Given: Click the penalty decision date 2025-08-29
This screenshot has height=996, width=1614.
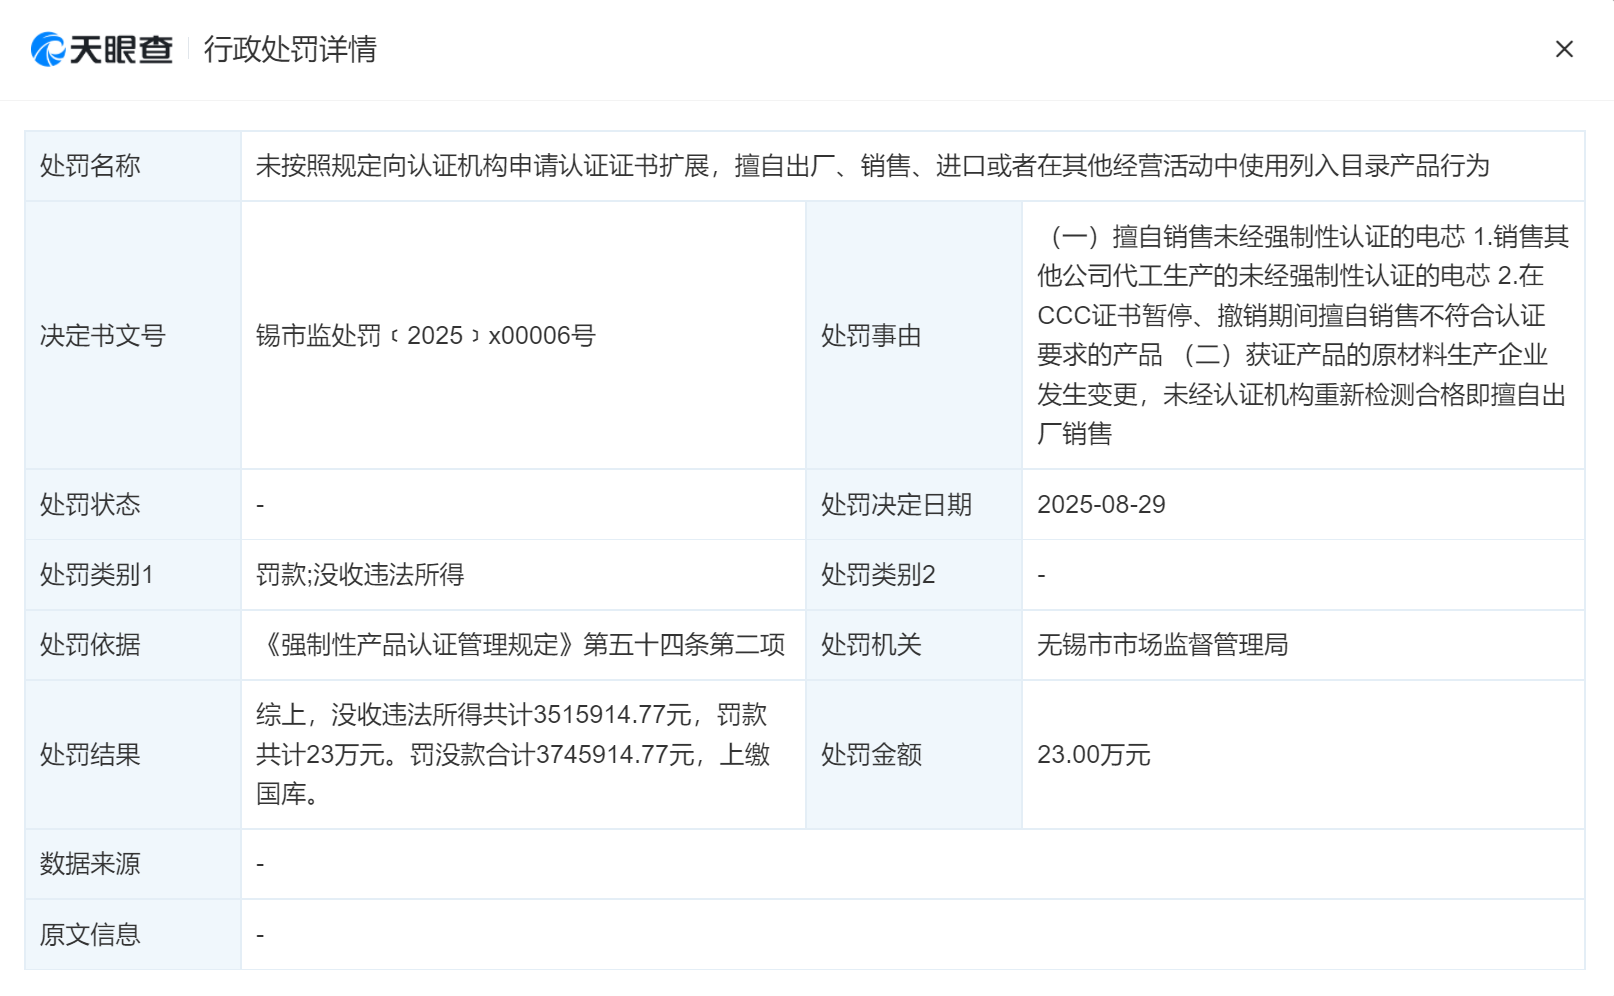Looking at the screenshot, I should [1101, 505].
